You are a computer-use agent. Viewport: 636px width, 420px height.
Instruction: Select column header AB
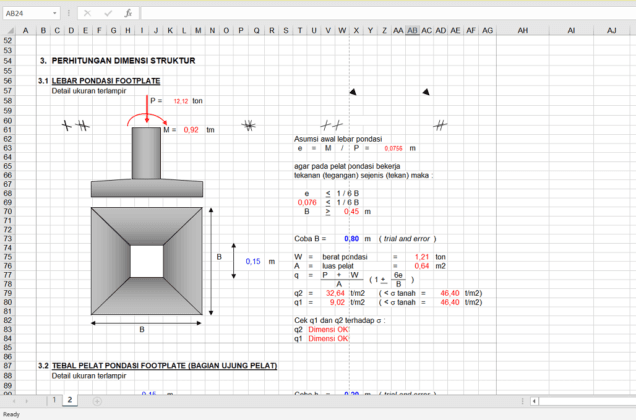pos(412,31)
